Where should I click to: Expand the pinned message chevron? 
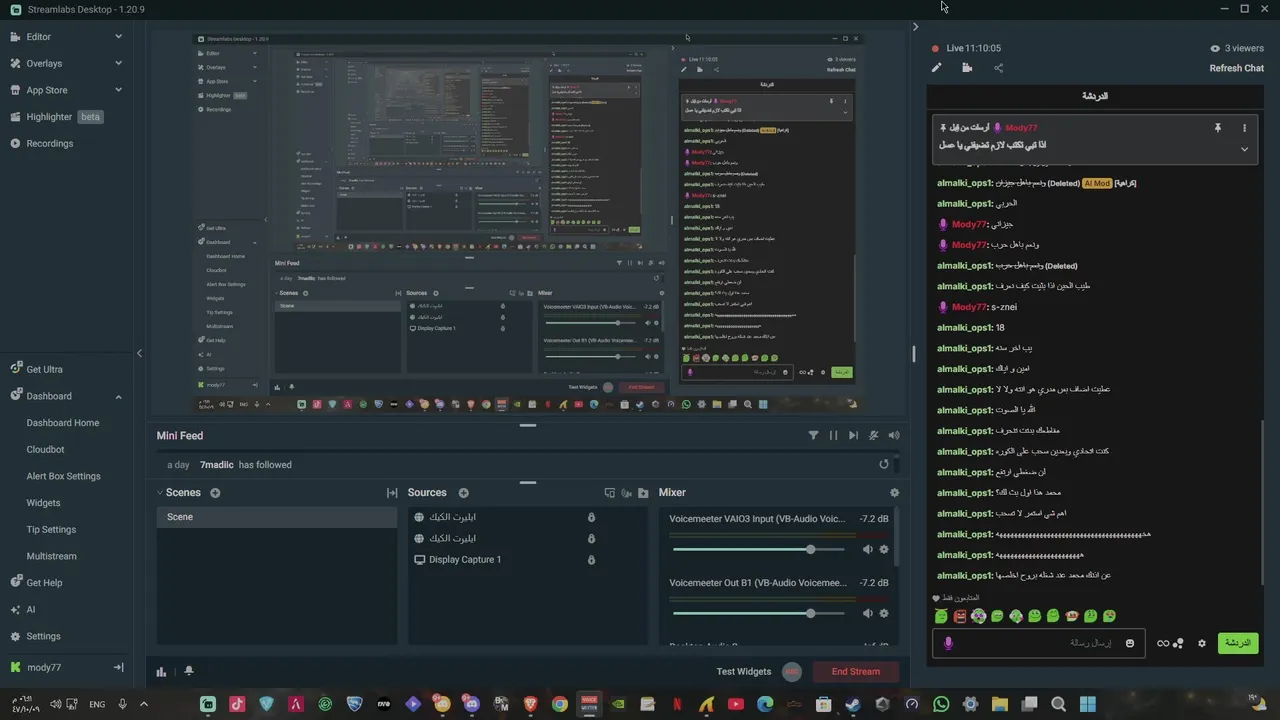(1244, 149)
